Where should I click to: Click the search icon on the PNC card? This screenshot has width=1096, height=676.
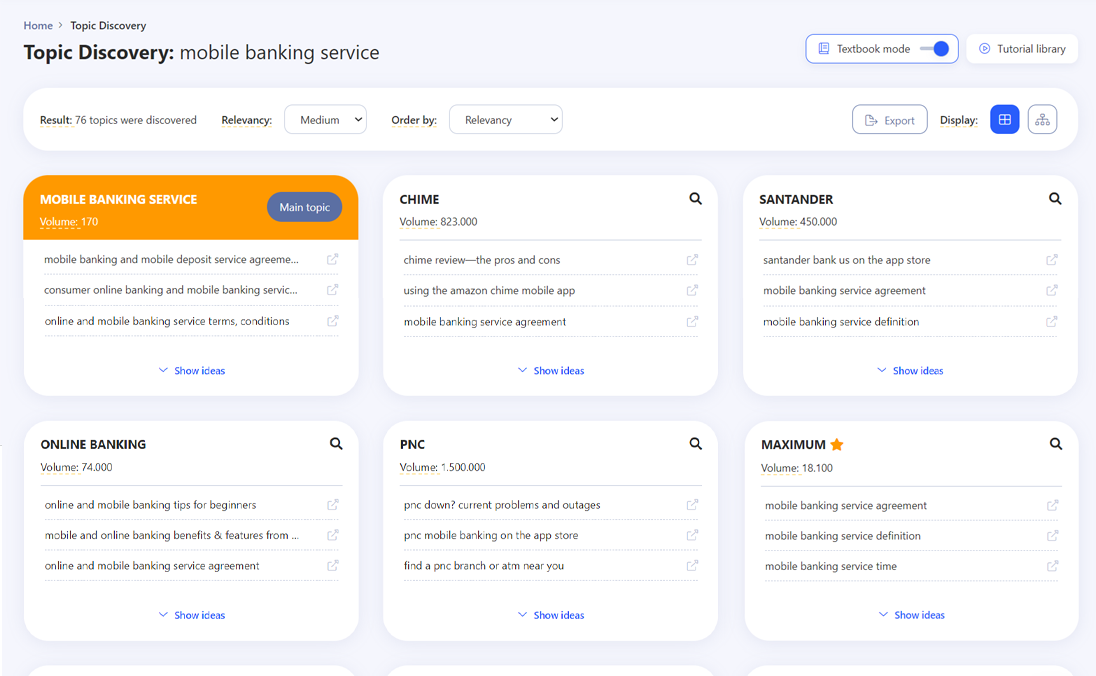coord(695,444)
